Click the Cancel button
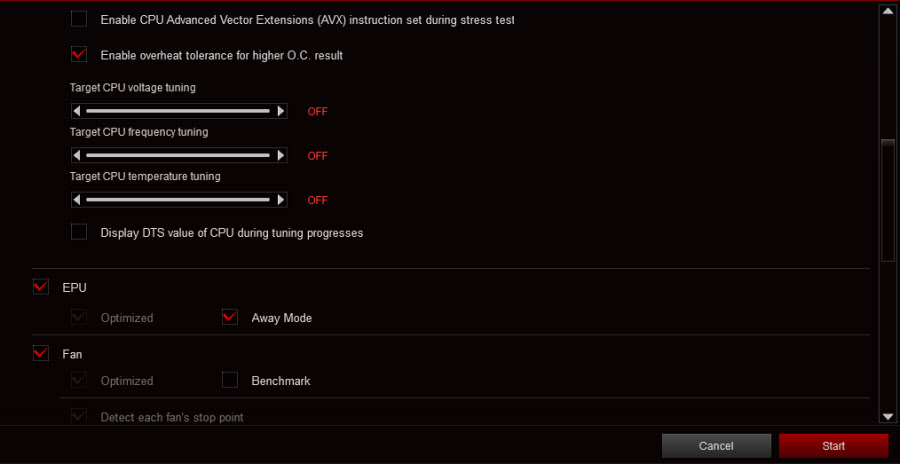 [x=716, y=446]
